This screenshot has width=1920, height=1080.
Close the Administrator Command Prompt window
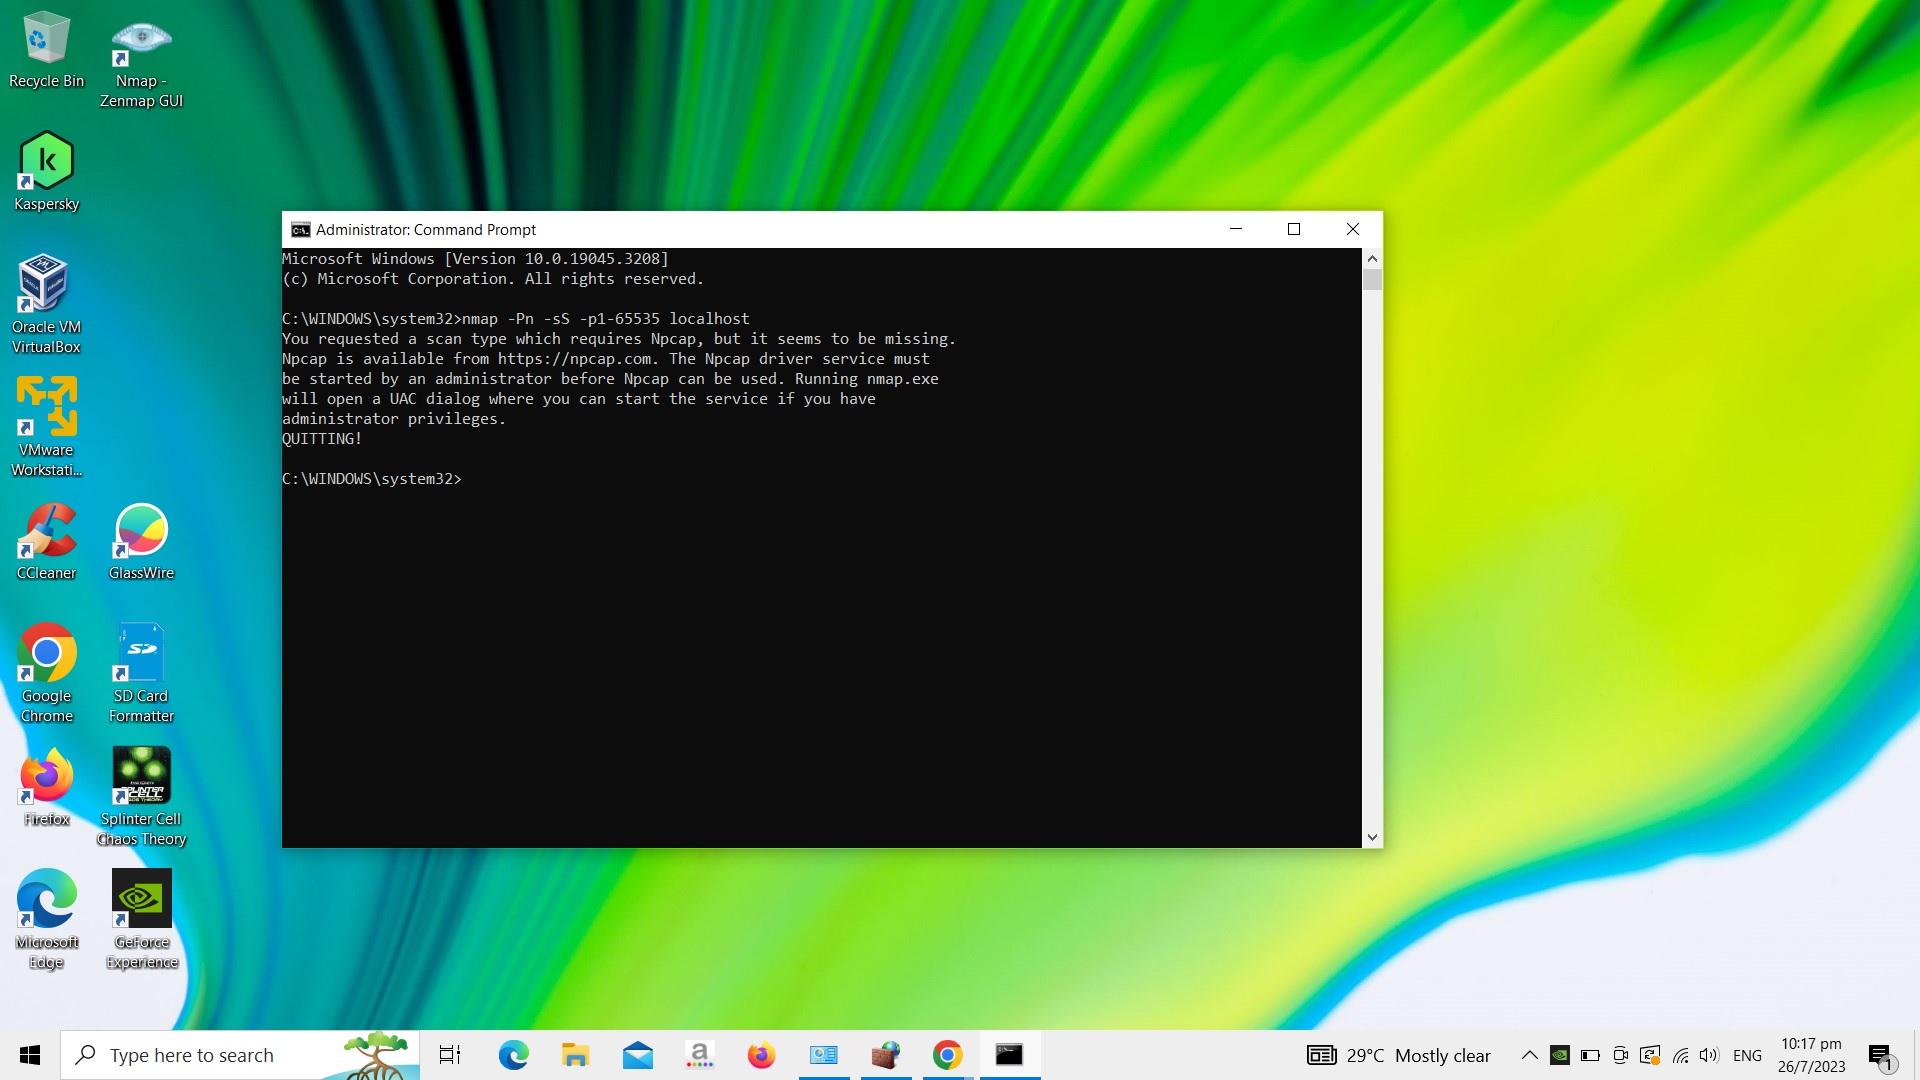[1353, 229]
